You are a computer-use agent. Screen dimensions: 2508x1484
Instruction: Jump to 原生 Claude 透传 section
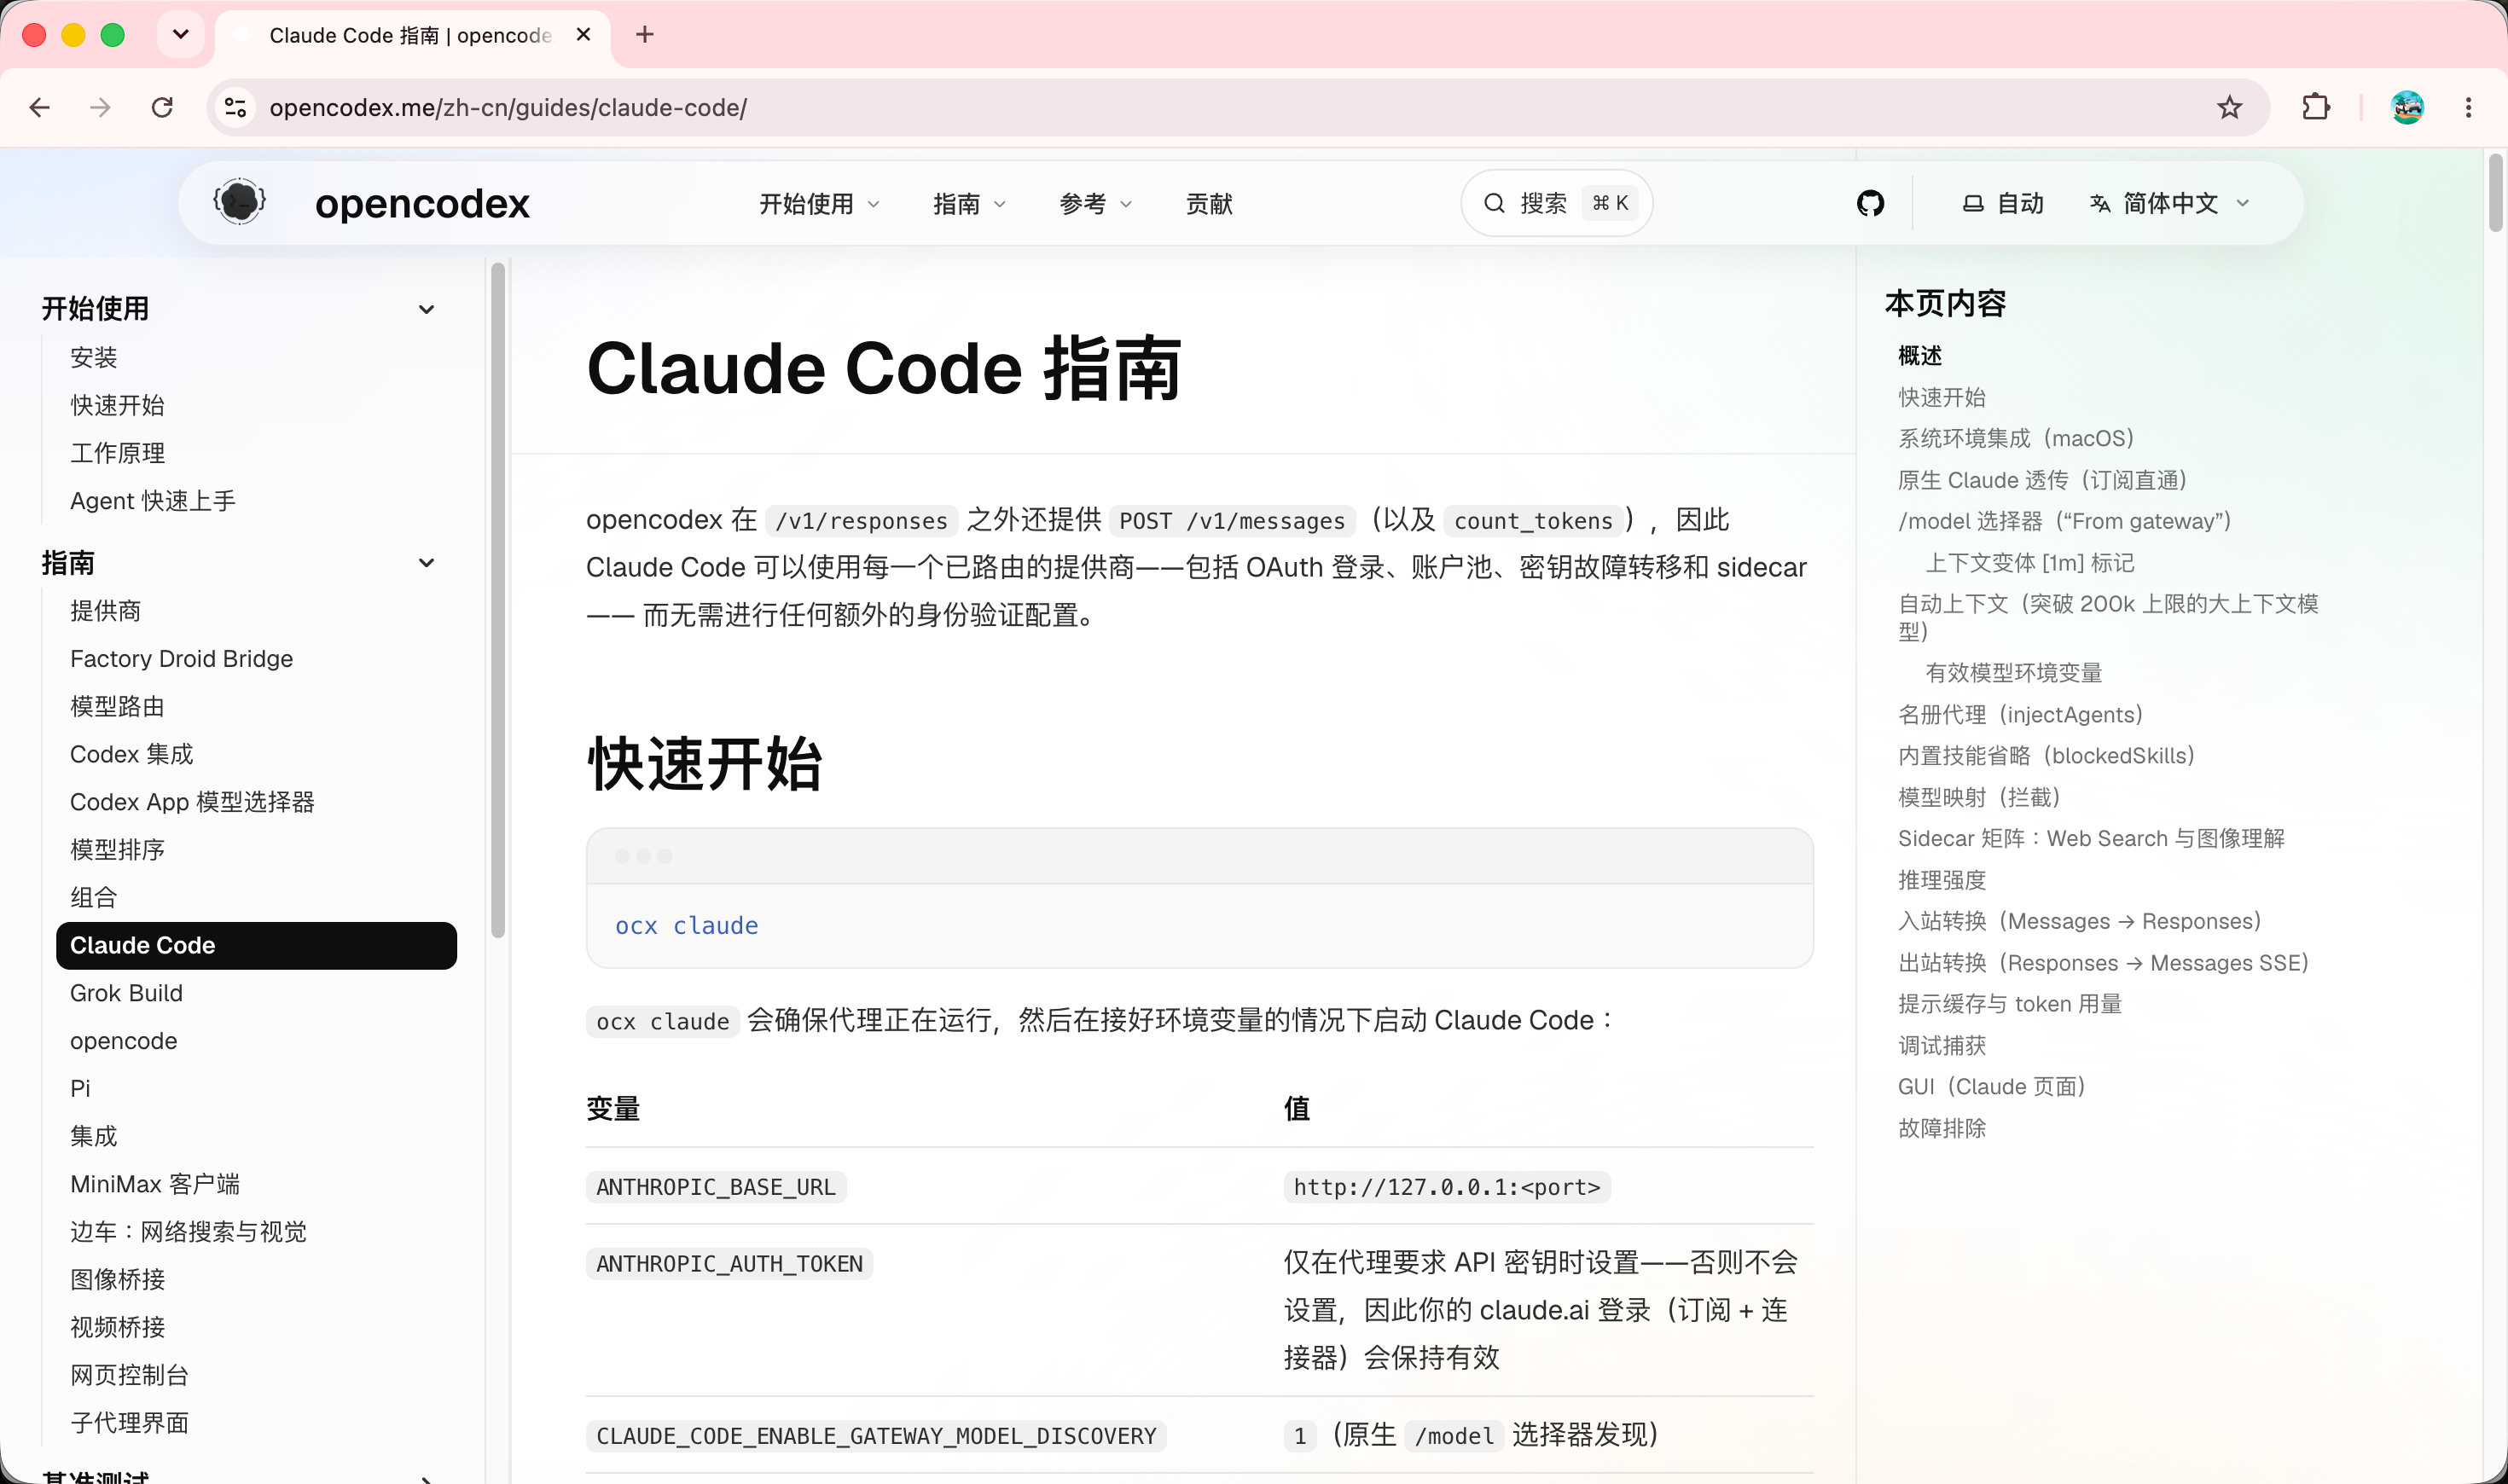[2042, 481]
